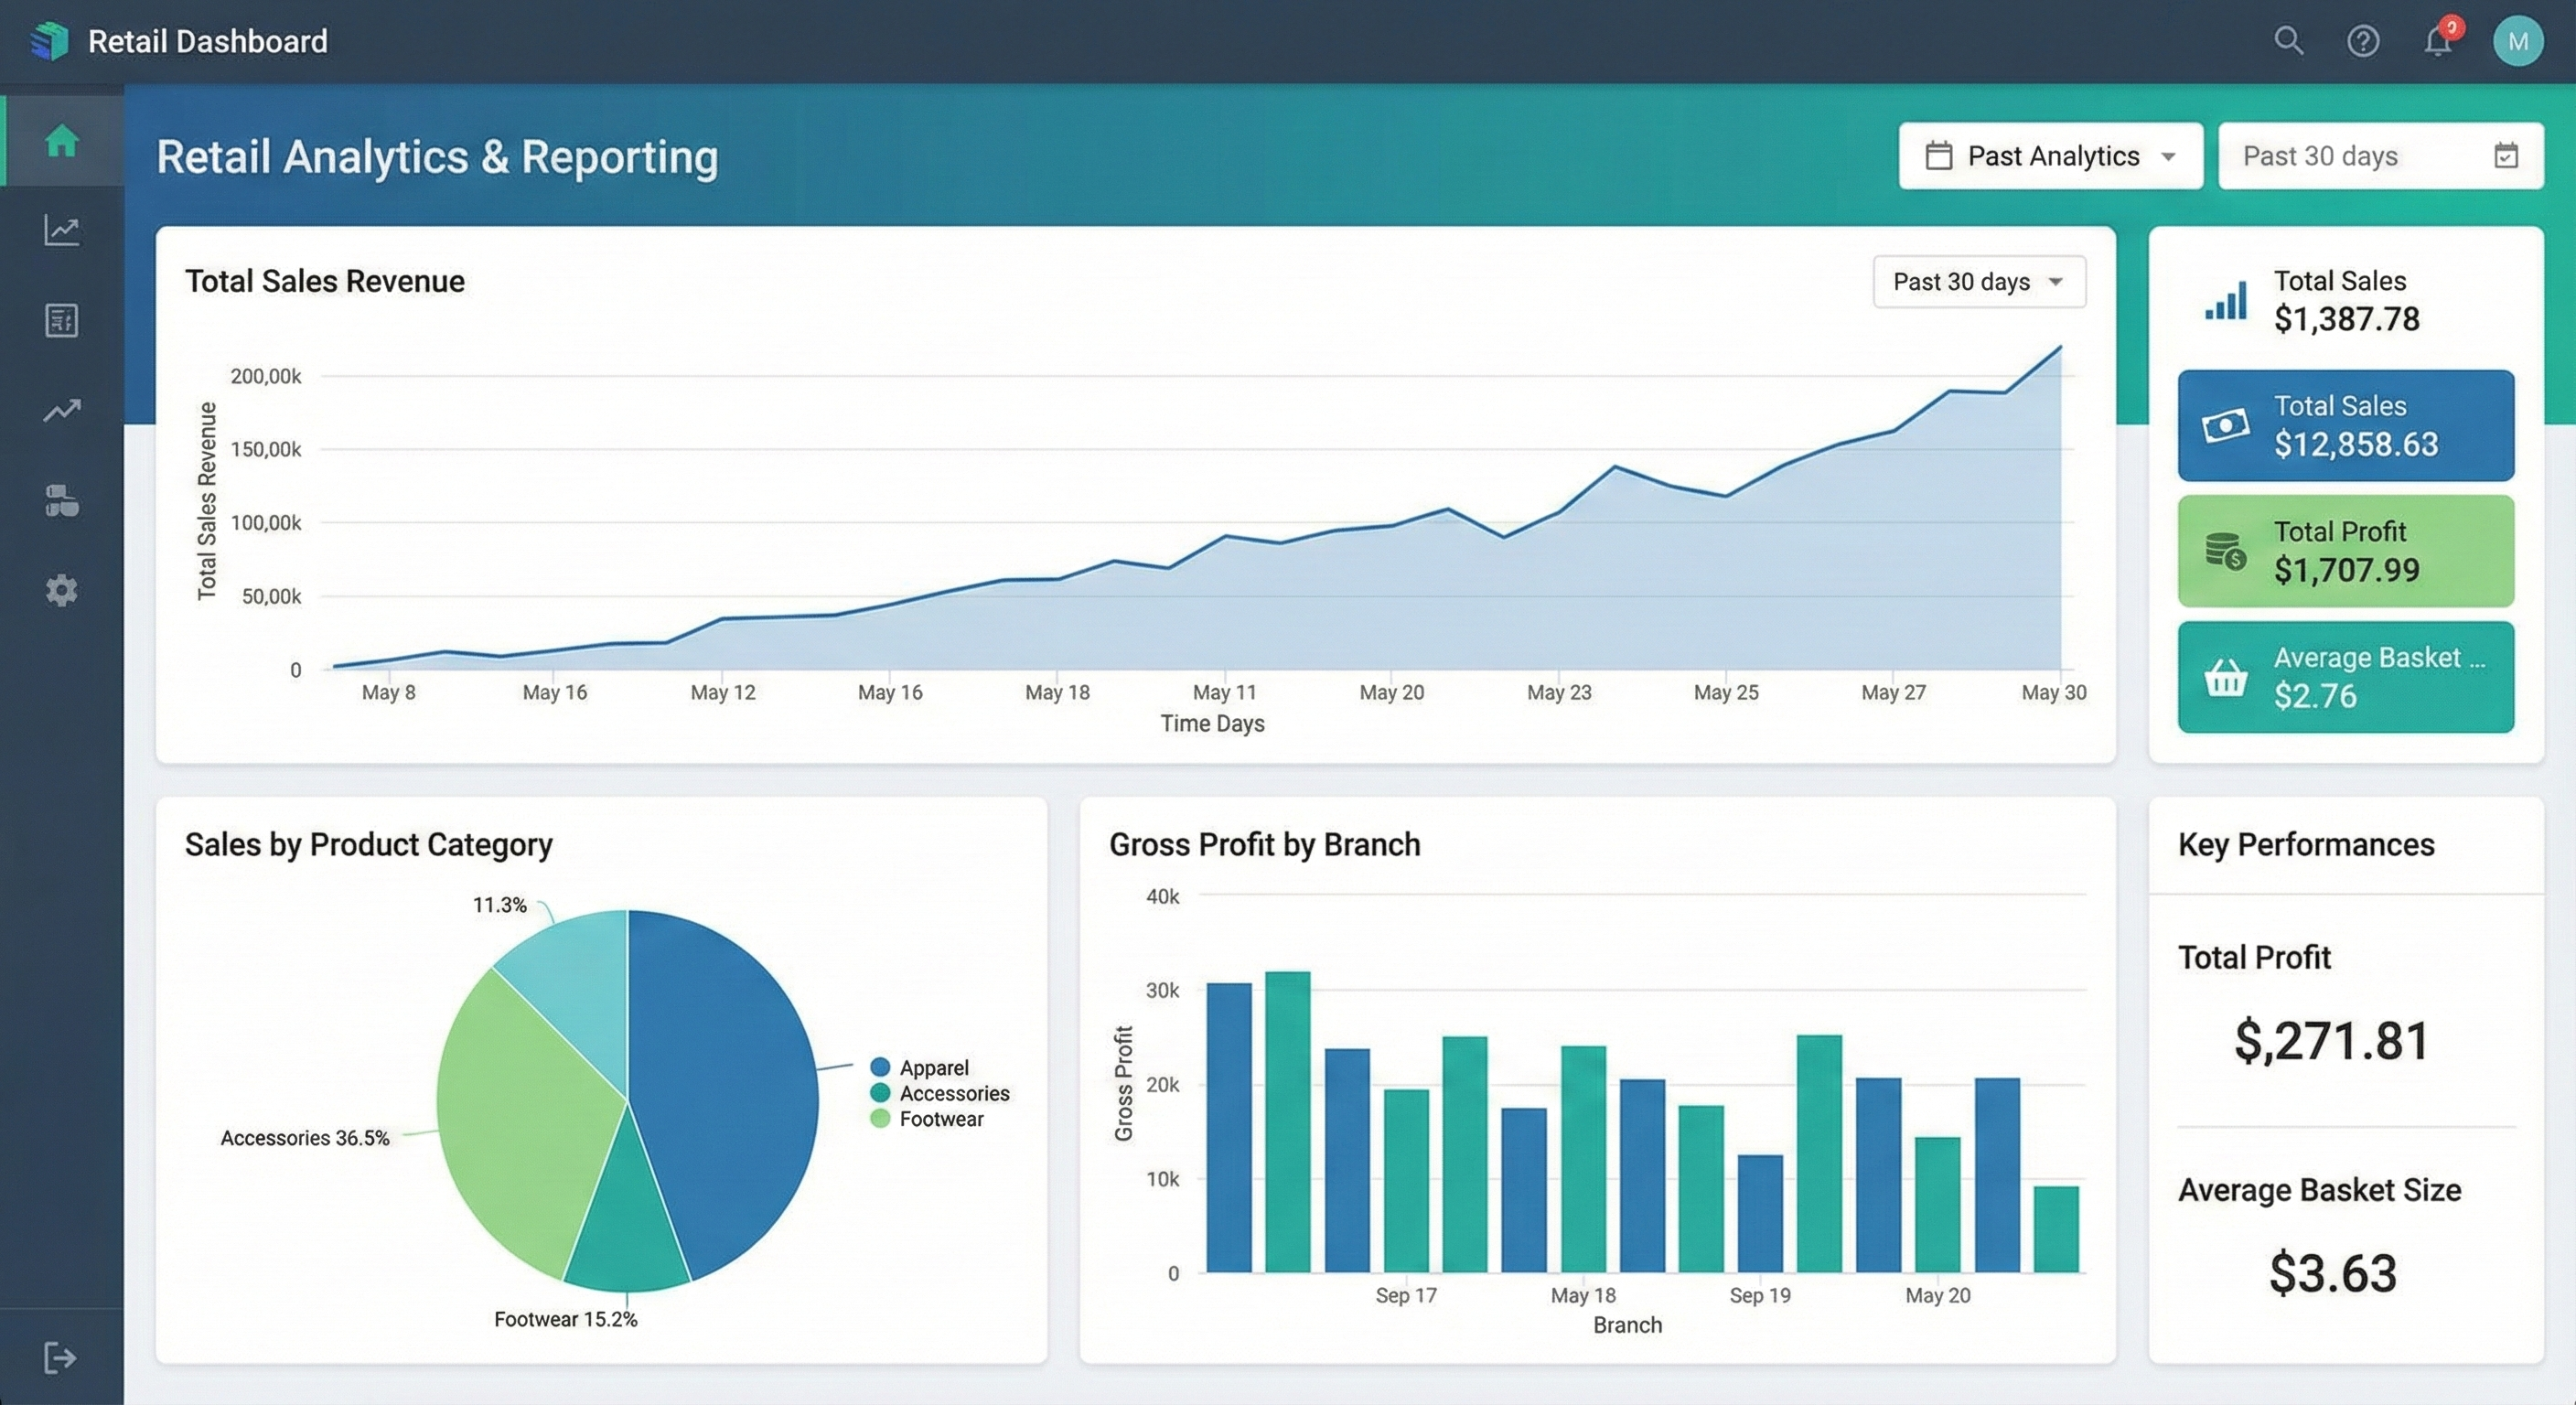
Task: Open the help question-mark icon
Action: pos(2363,40)
